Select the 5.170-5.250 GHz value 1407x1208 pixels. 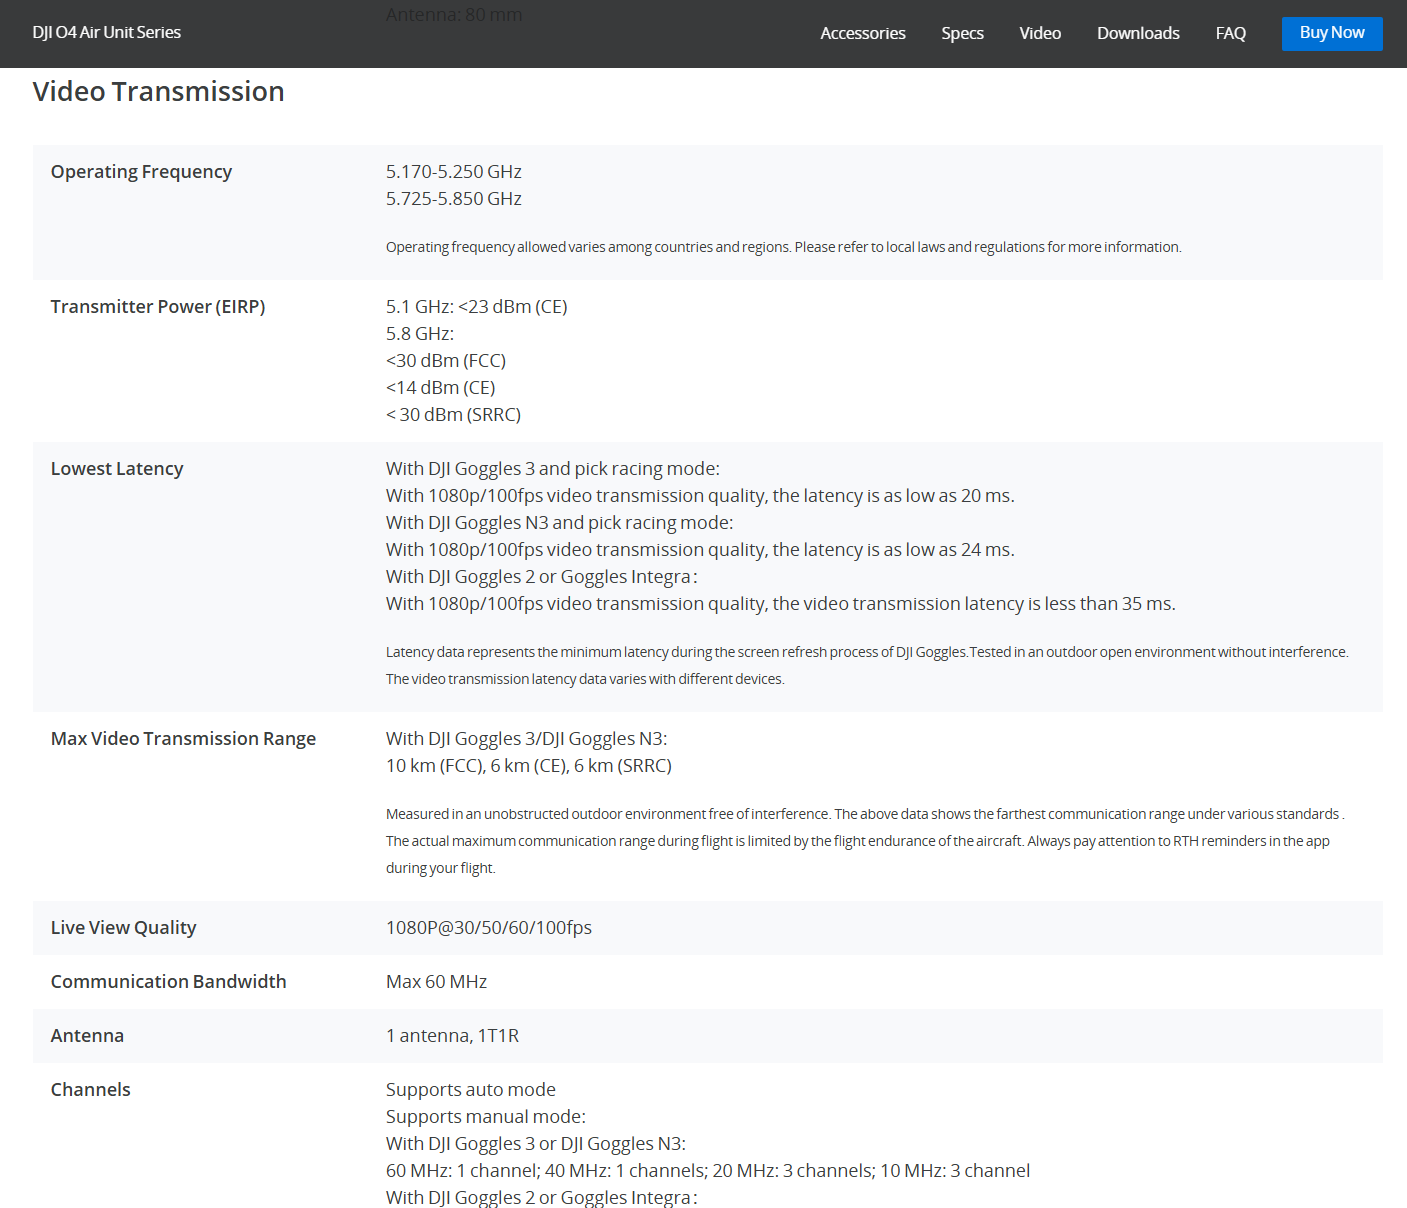click(x=454, y=172)
